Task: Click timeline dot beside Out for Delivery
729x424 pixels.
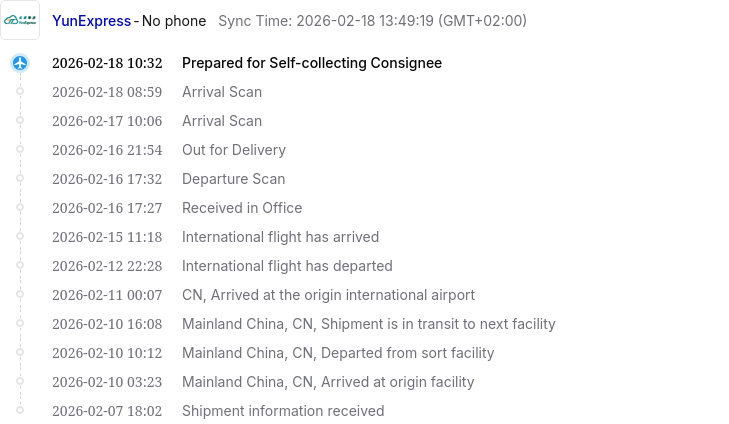Action: (20, 150)
